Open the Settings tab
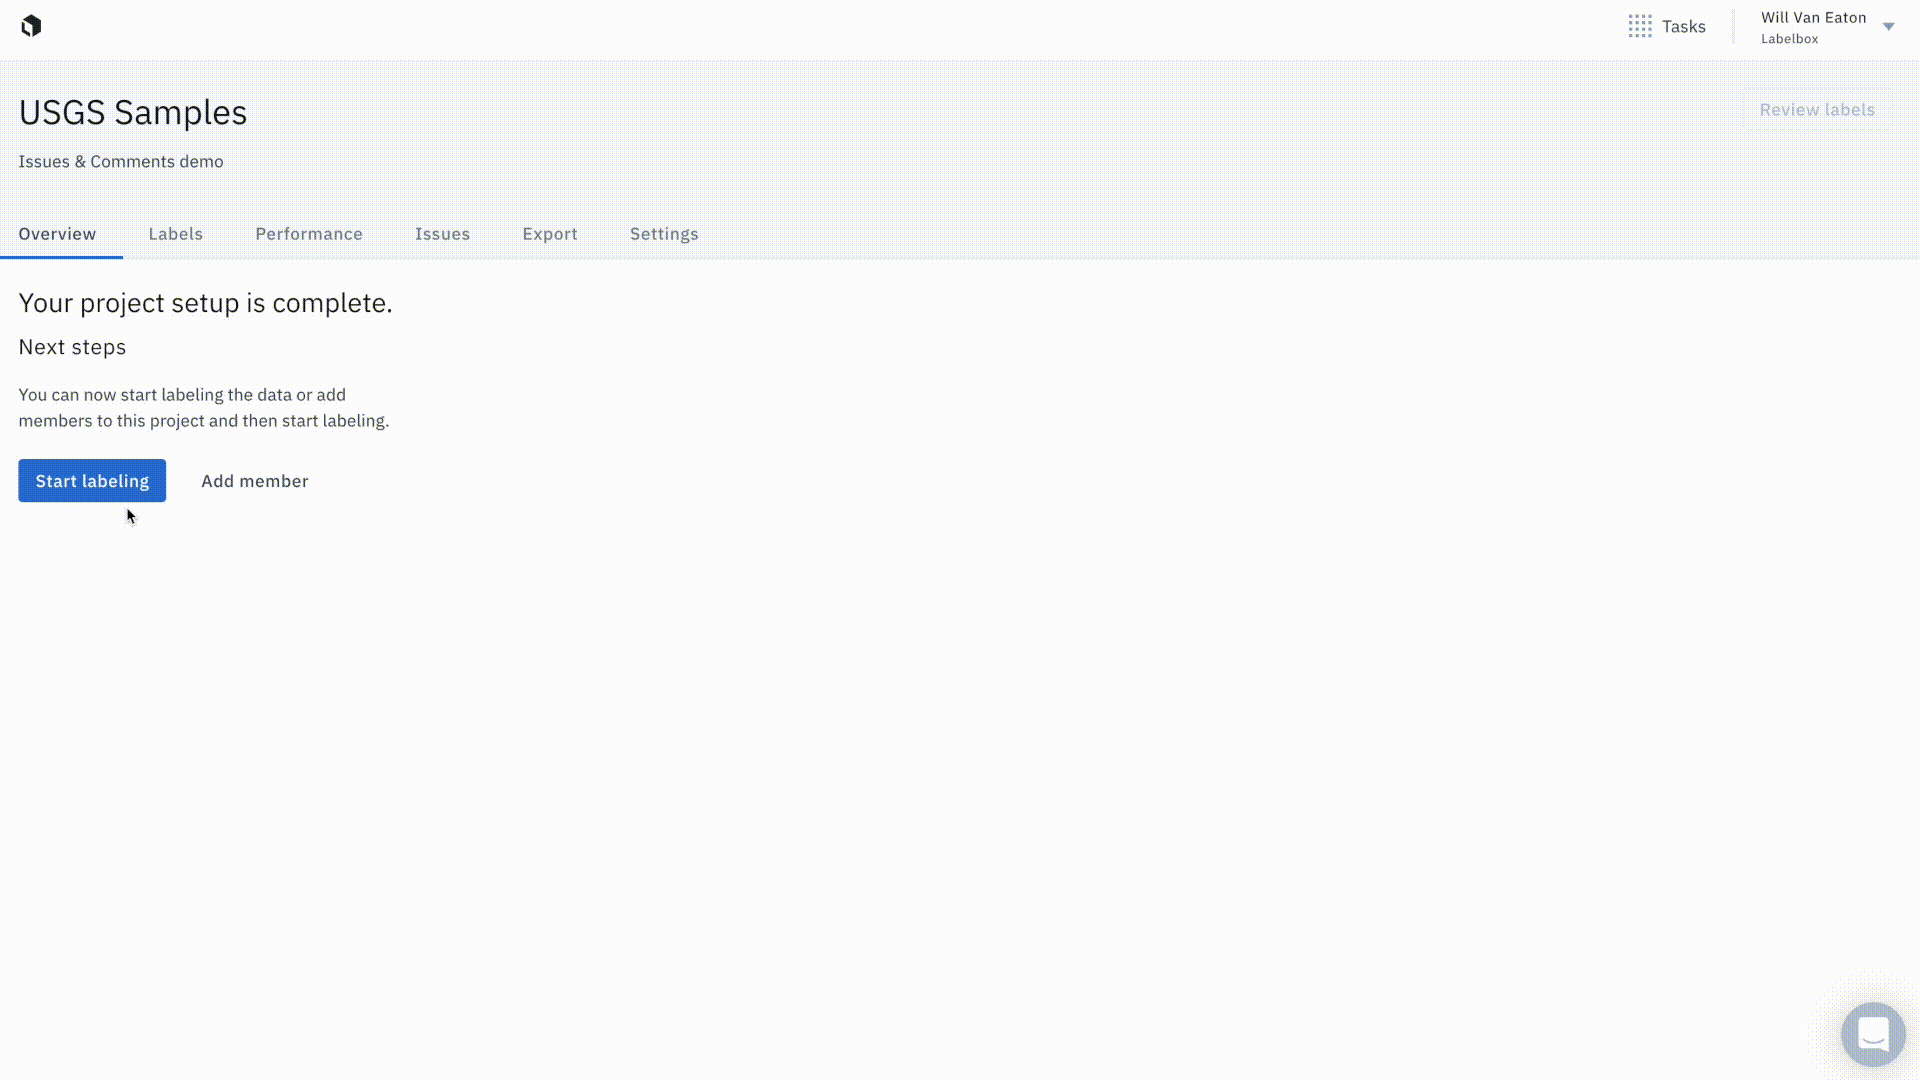The width and height of the screenshot is (1920, 1080). 664,234
